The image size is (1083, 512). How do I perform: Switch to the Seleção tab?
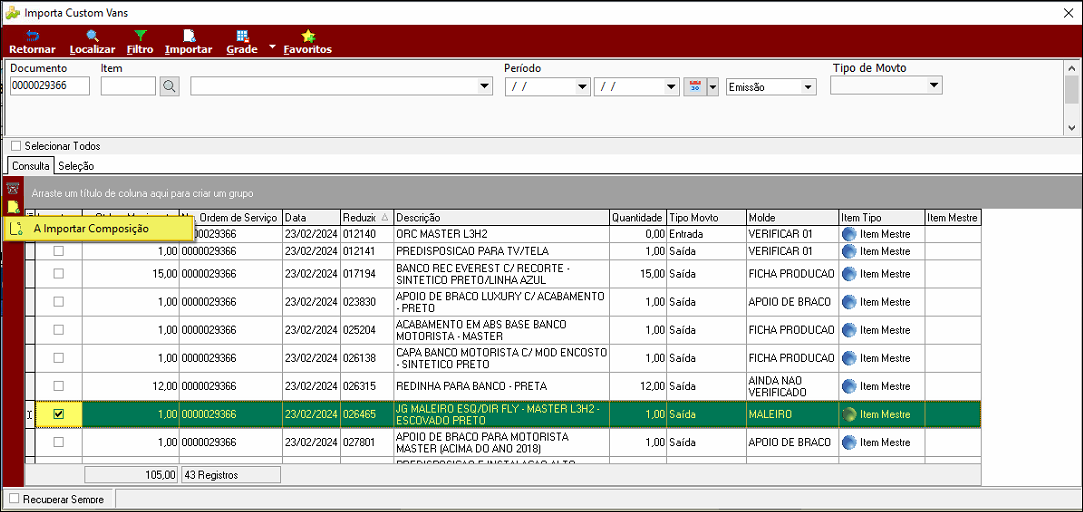[76, 166]
